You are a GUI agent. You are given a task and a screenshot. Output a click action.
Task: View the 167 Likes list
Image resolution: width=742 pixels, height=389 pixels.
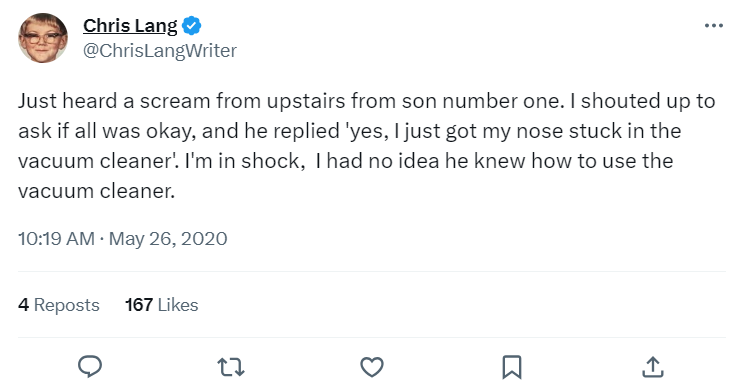[161, 305]
